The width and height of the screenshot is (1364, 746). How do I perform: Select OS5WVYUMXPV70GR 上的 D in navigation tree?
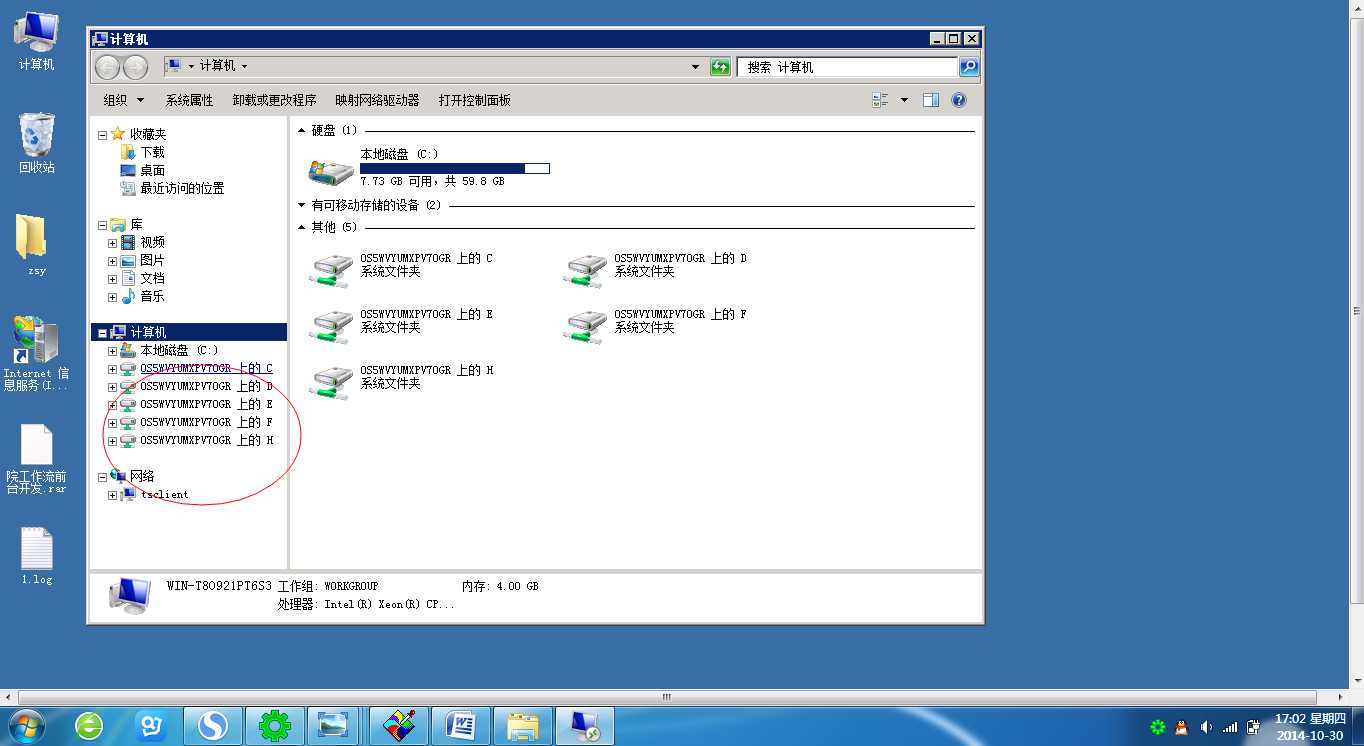tap(206, 387)
